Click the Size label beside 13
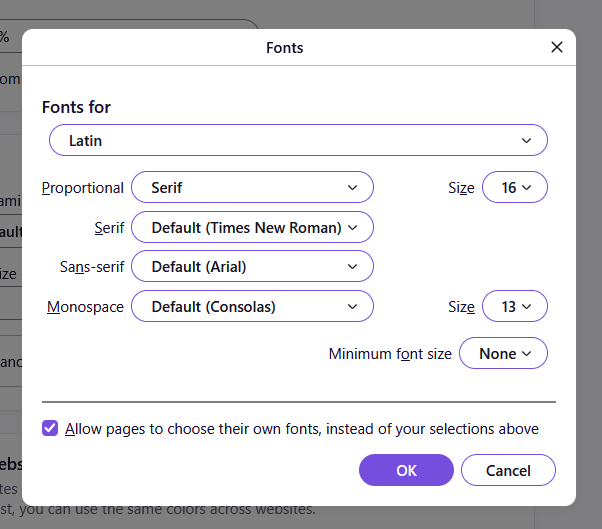This screenshot has height=529, width=602. [x=461, y=307]
